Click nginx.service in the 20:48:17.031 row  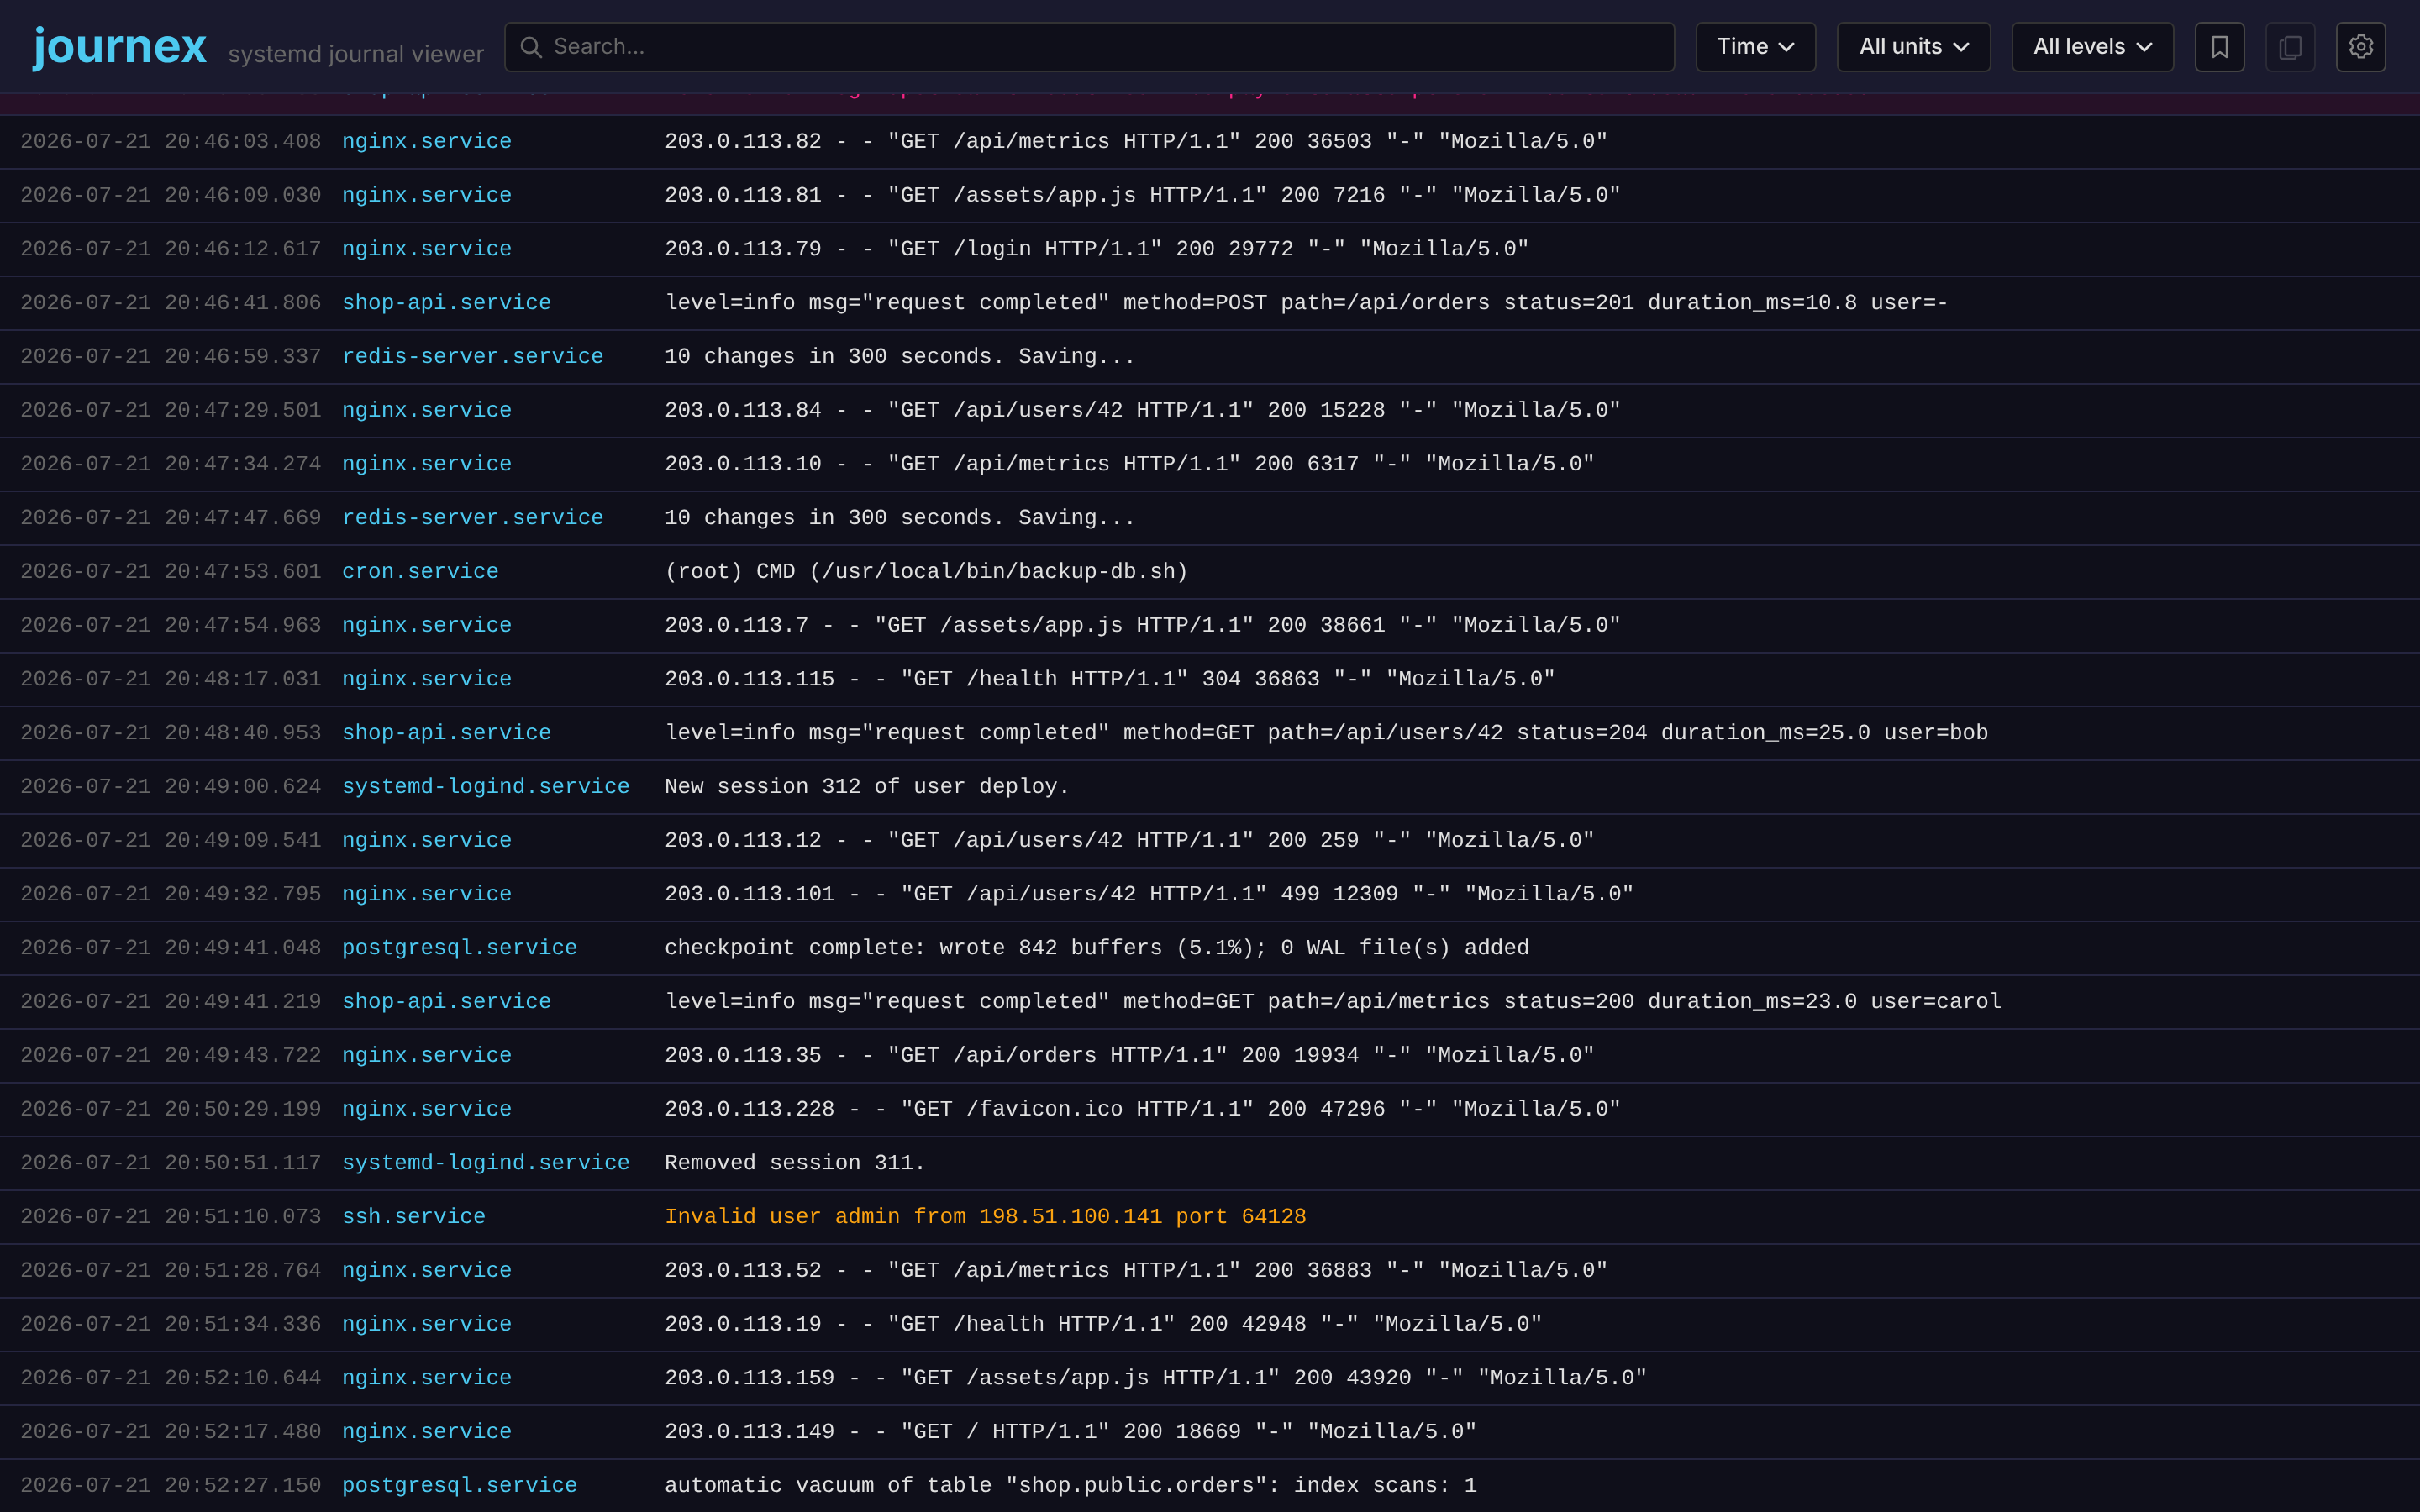point(427,680)
